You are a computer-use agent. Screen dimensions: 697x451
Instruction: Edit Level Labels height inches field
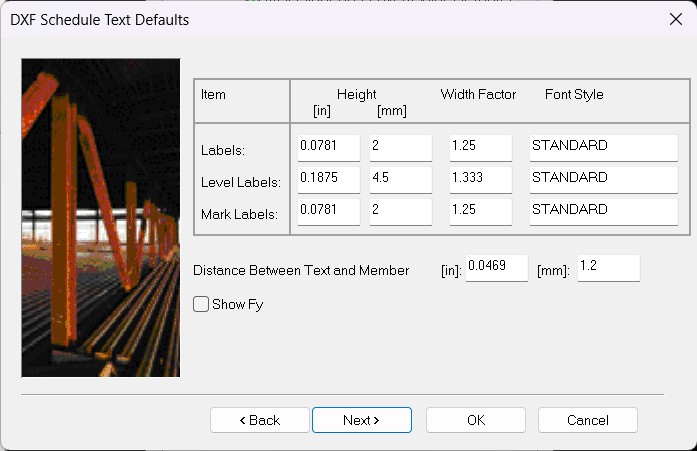(328, 179)
